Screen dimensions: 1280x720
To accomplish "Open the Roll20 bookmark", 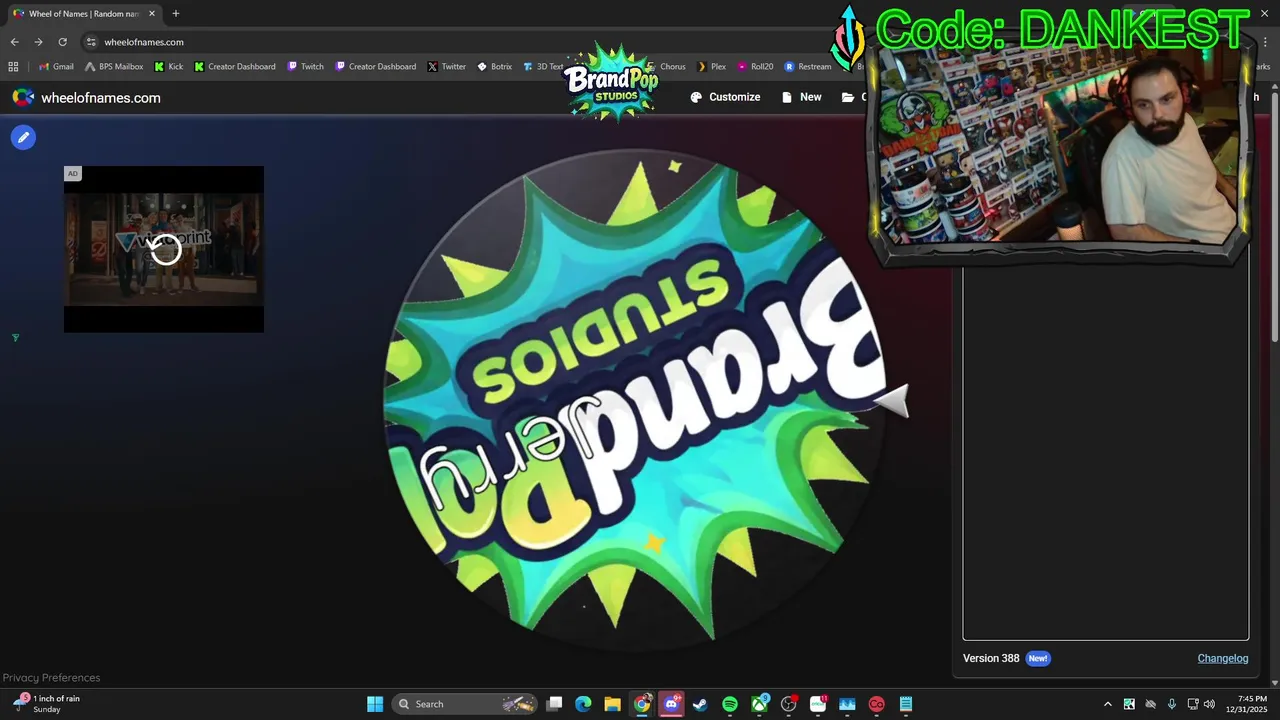I will 755,66.
